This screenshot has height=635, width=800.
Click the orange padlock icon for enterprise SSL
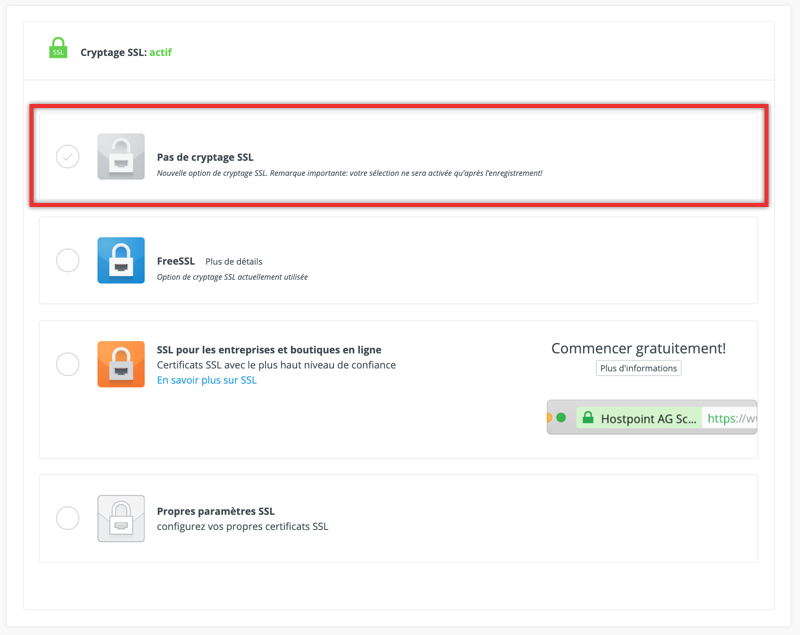pyautogui.click(x=121, y=364)
